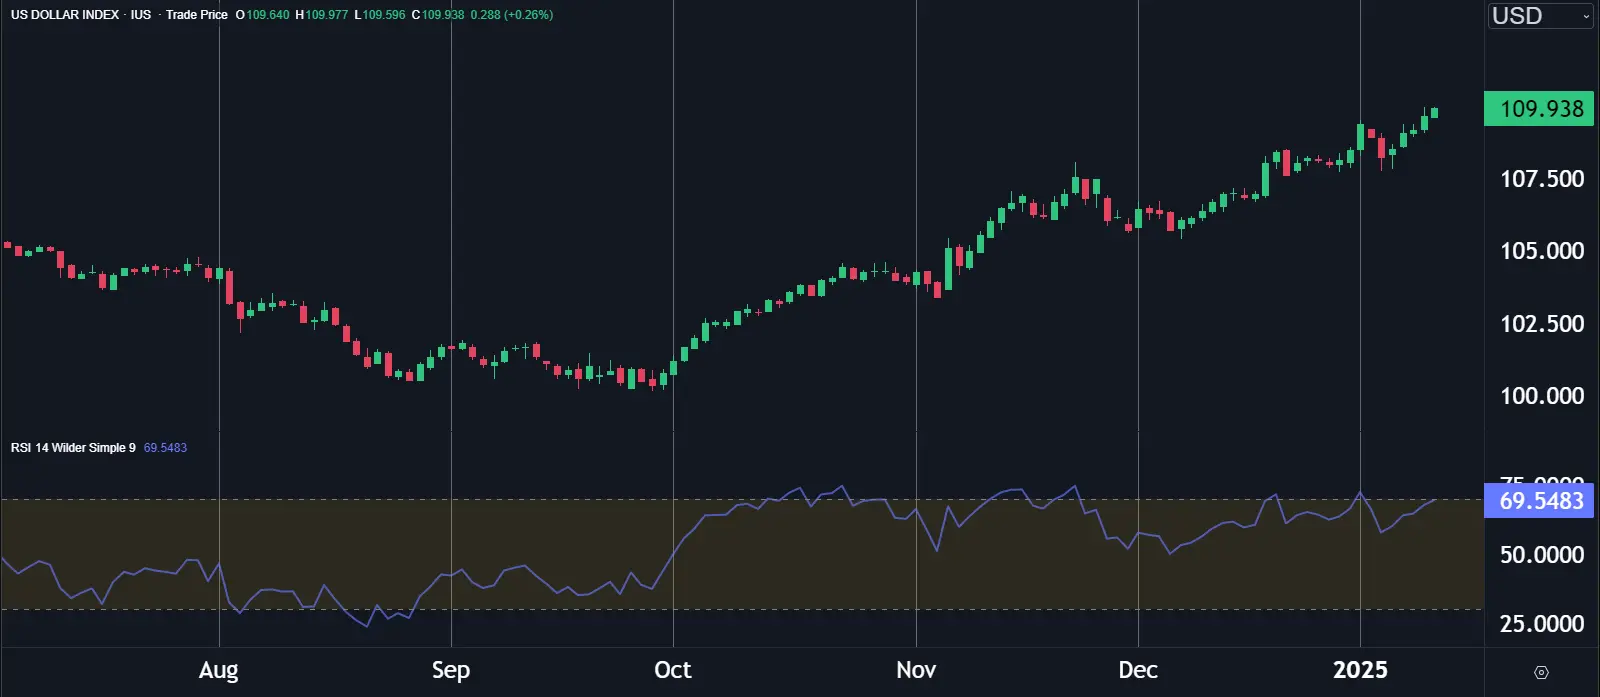The height and width of the screenshot is (697, 1600).
Task: Click the Sep label on time axis
Action: (451, 670)
